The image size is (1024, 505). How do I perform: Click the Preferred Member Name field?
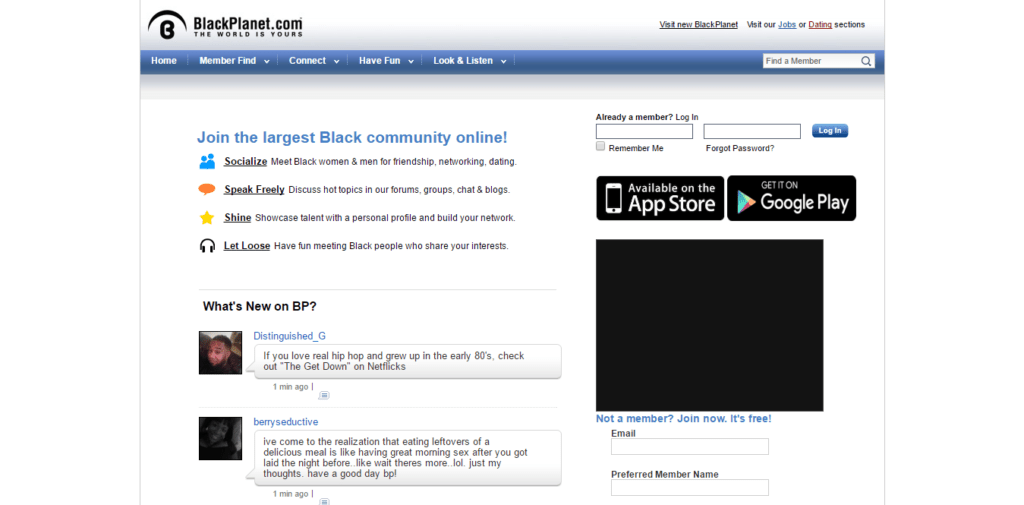tap(690, 487)
